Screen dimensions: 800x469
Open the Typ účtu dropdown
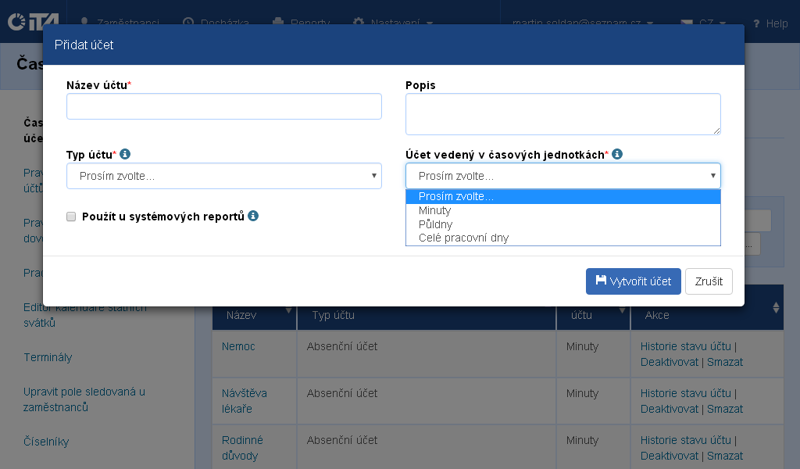tap(224, 176)
